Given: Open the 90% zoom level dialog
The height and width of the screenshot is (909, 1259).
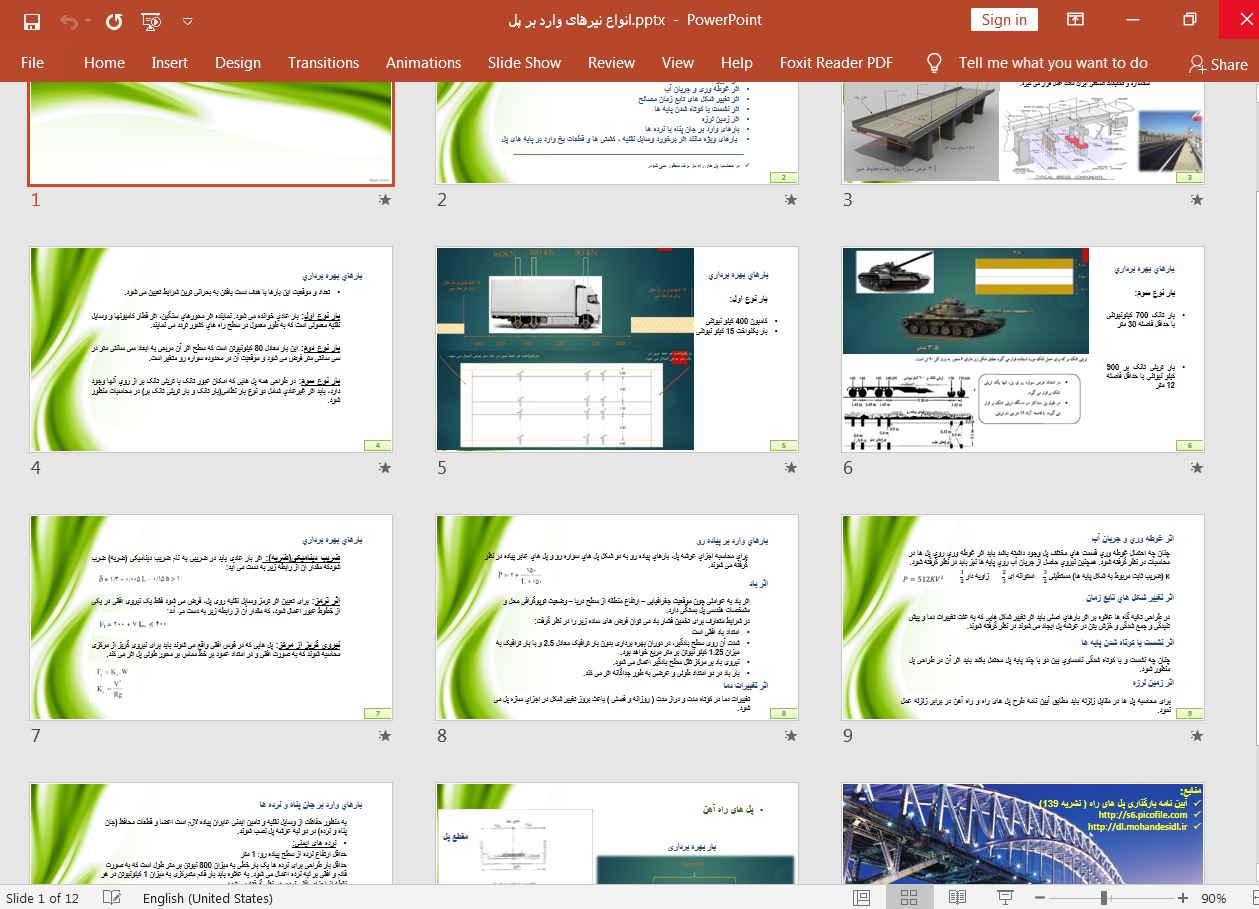Looking at the screenshot, I should click(1214, 897).
